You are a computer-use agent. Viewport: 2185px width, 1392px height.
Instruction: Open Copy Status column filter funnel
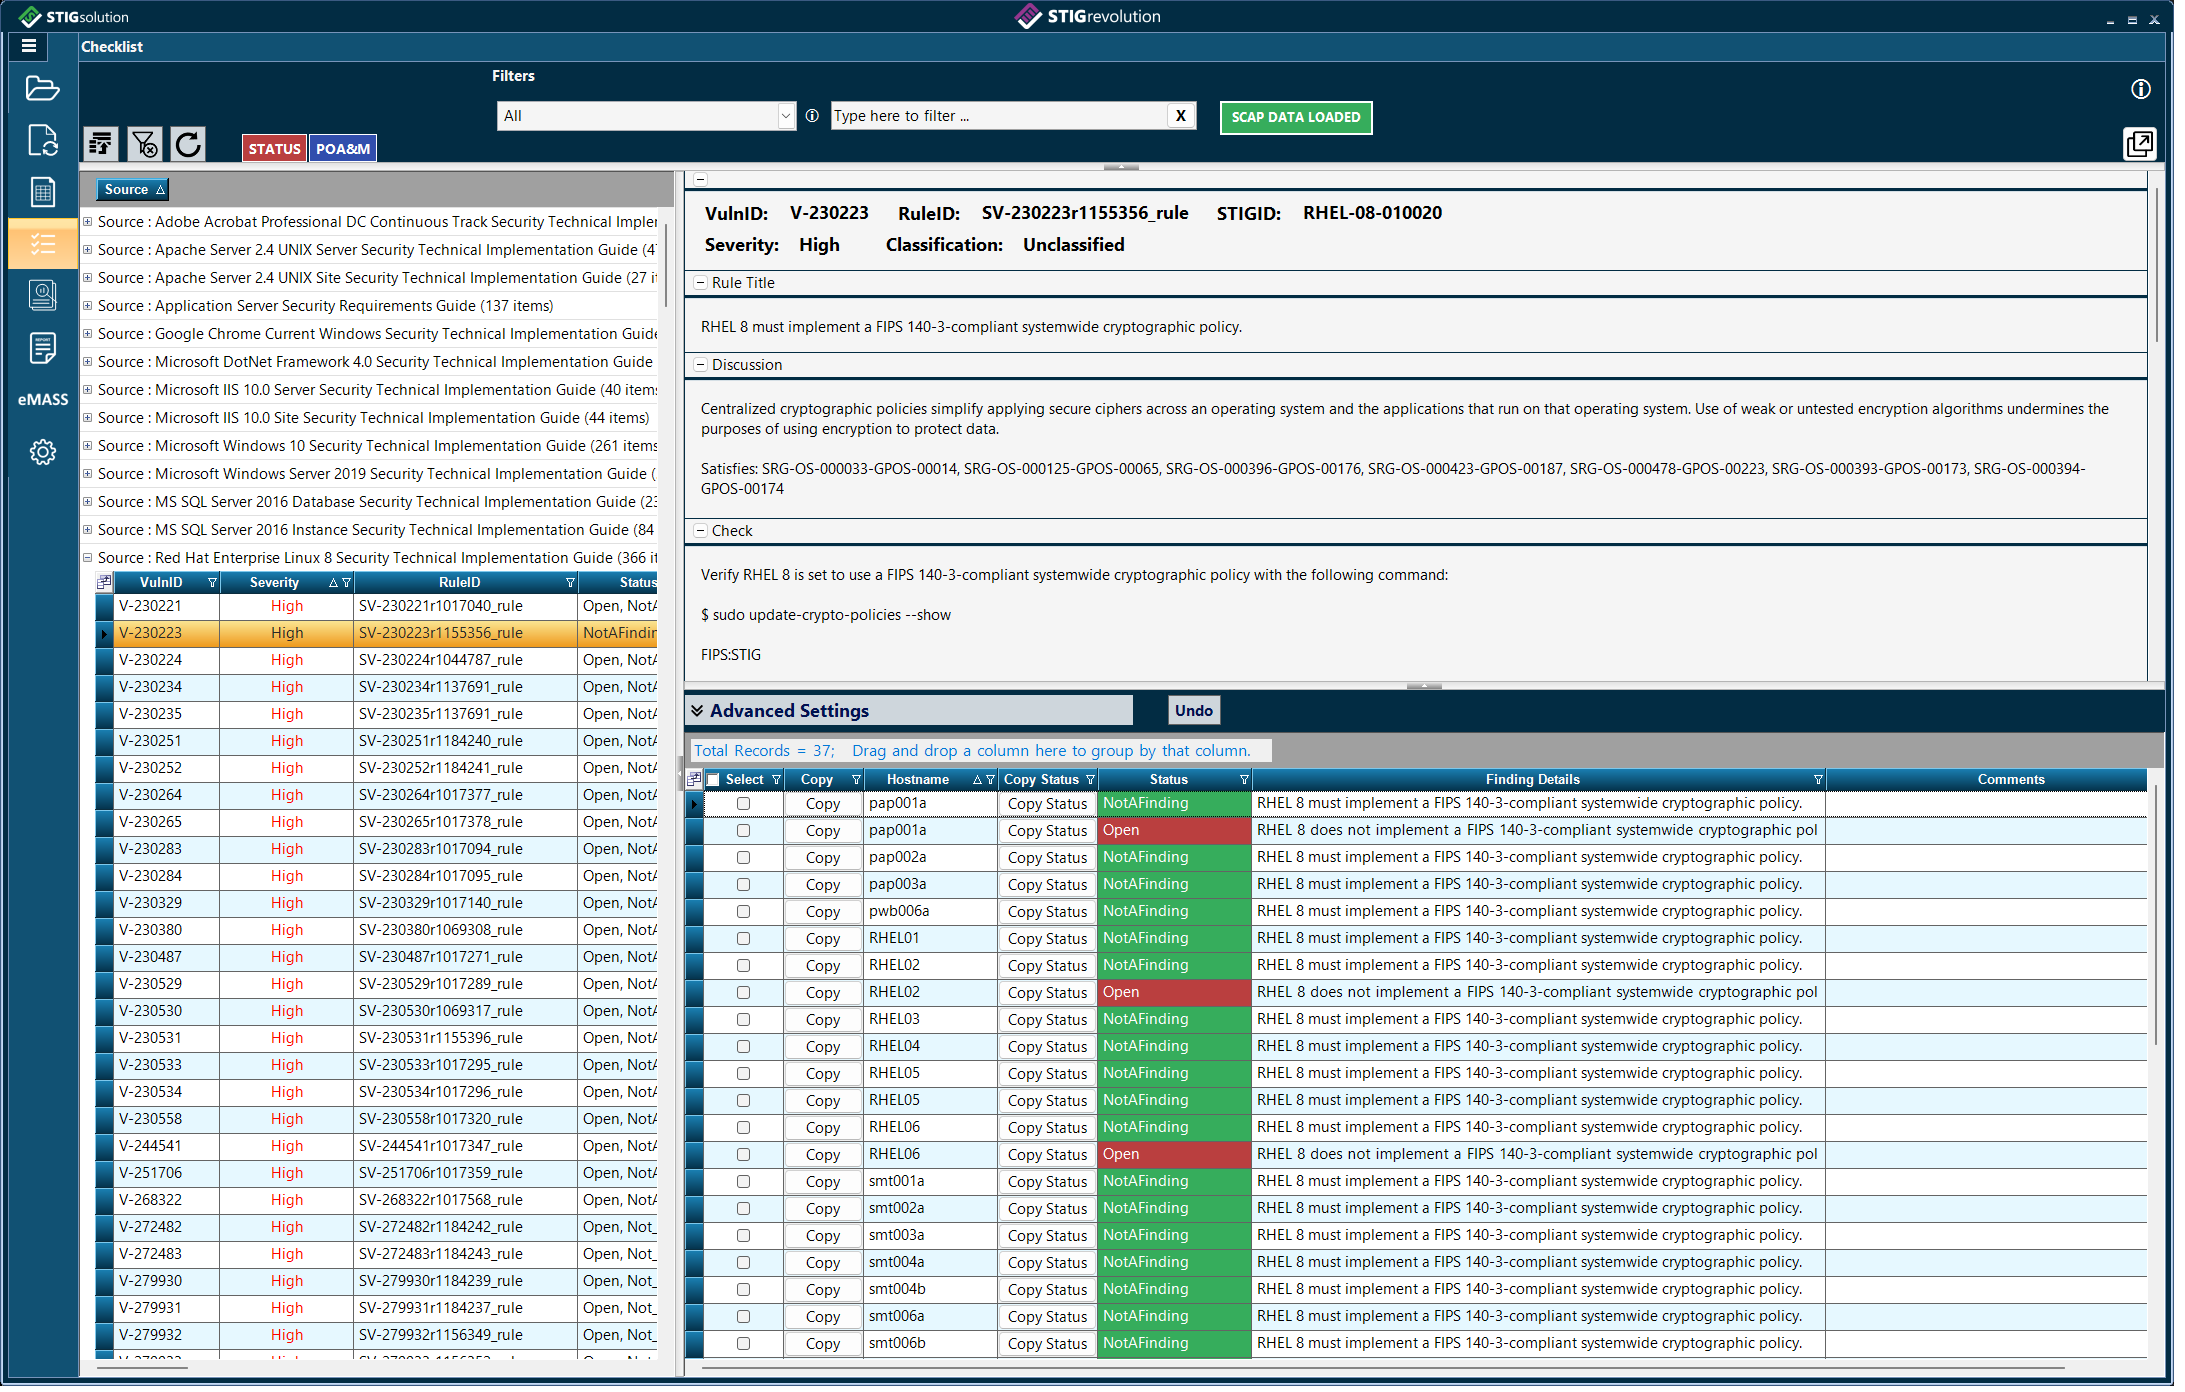(1090, 780)
